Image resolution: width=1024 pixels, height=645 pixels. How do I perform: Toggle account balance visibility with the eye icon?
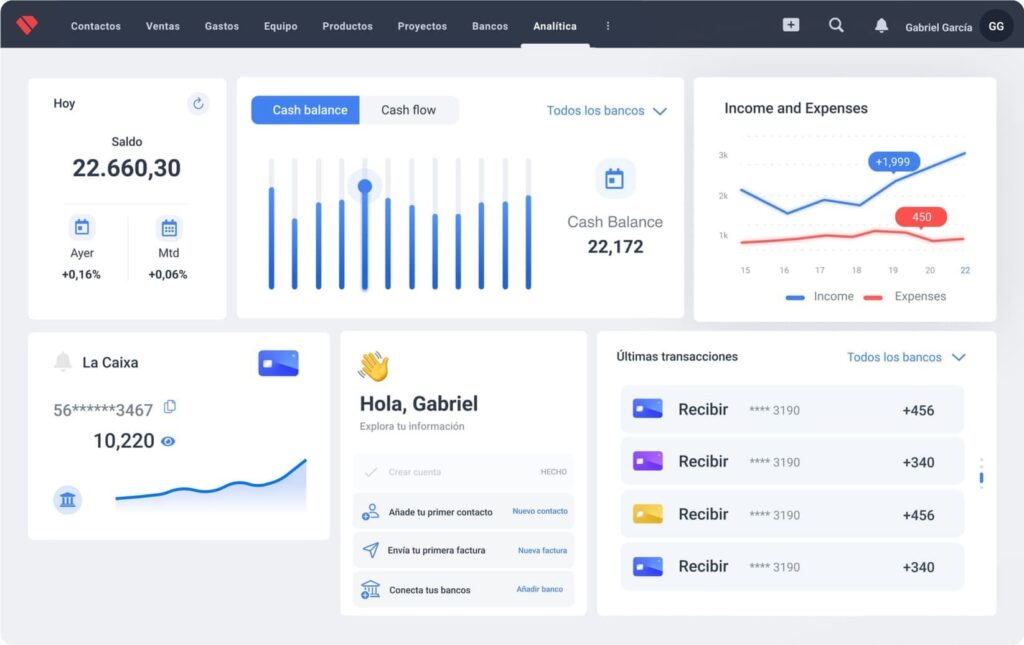pyautogui.click(x=170, y=440)
